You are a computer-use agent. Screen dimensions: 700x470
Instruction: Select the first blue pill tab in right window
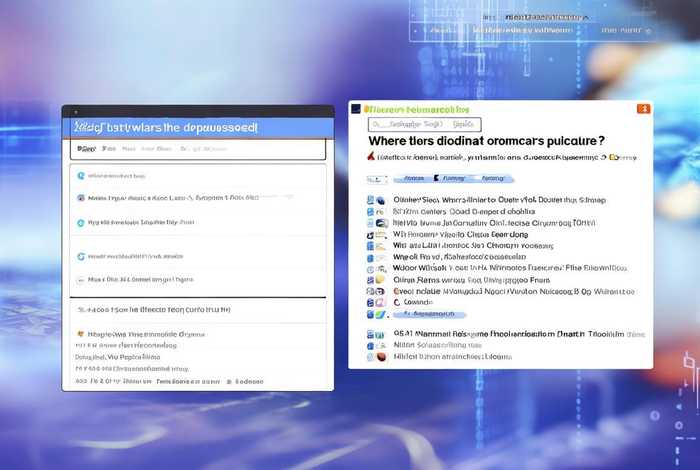[411, 178]
